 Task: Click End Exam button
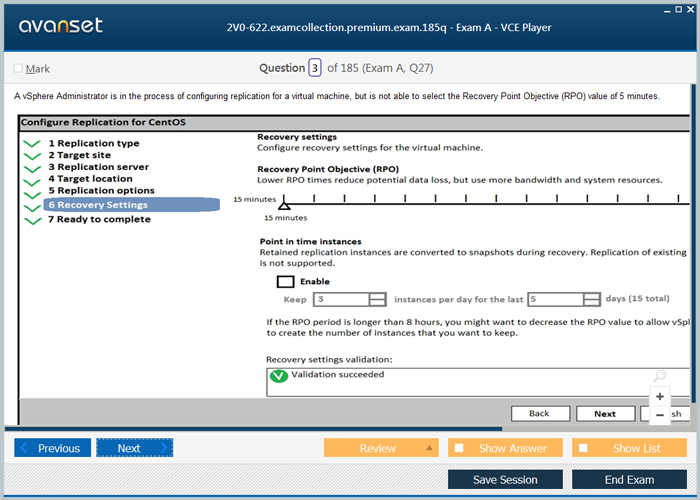point(629,479)
